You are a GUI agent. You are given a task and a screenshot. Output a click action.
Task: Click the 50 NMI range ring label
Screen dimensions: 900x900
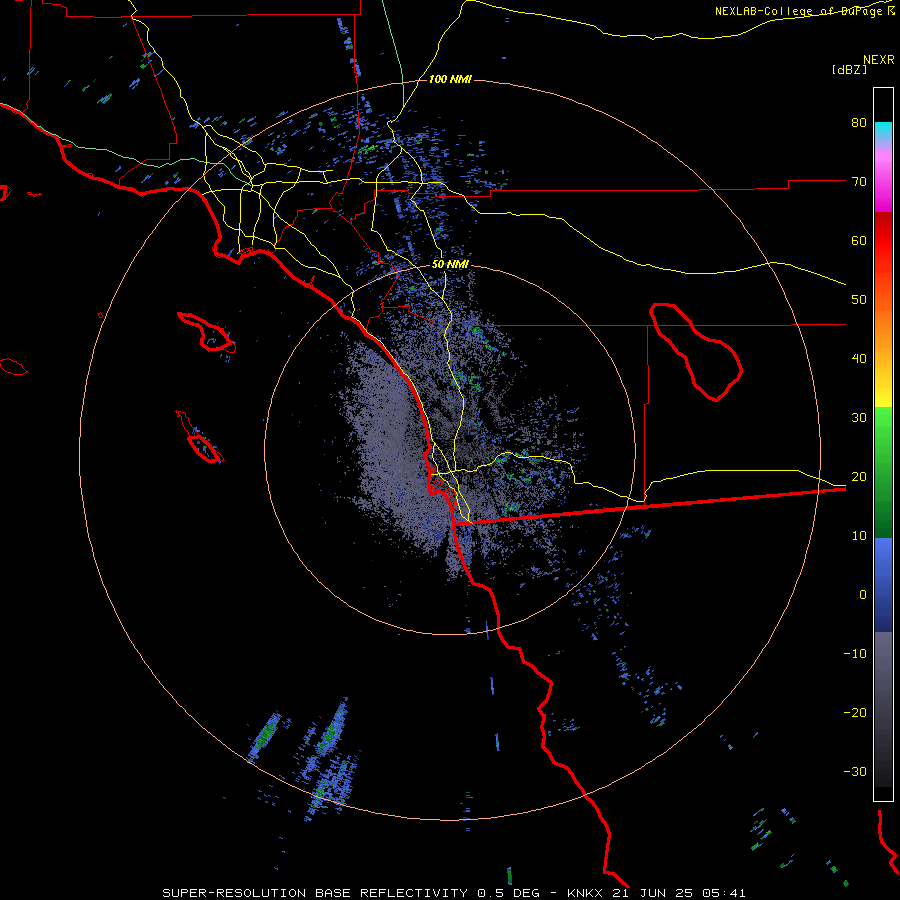point(451,264)
